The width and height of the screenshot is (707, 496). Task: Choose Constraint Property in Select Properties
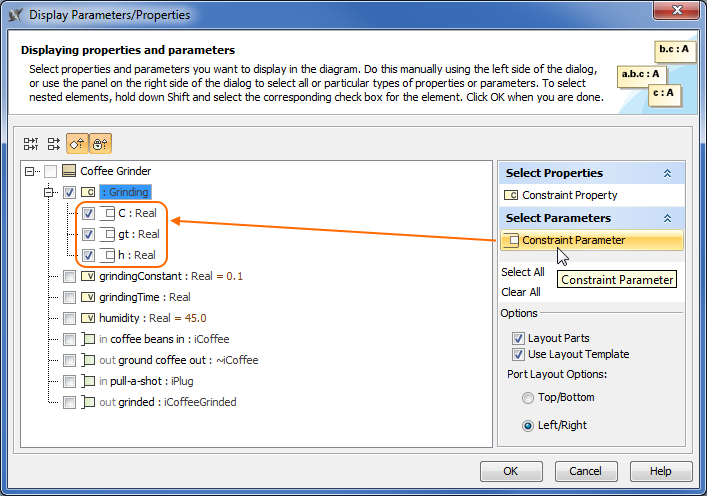pyautogui.click(x=569, y=195)
